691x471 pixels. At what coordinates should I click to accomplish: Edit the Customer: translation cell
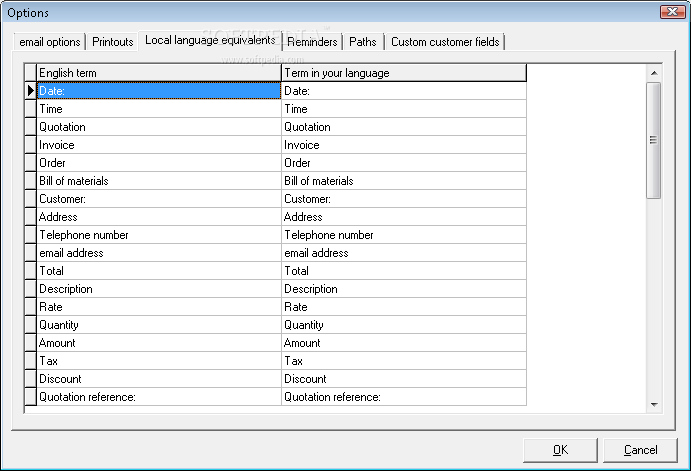click(x=404, y=199)
